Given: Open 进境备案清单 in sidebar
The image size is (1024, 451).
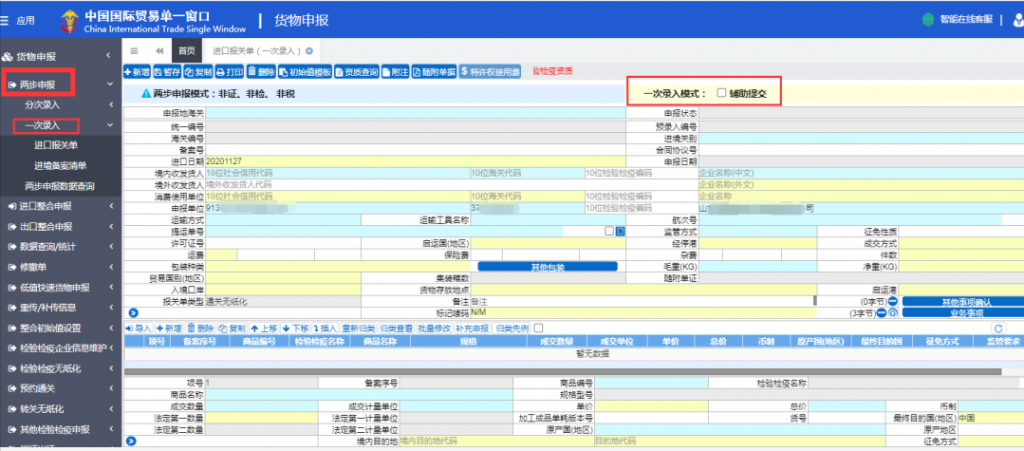Looking at the screenshot, I should pos(60,165).
